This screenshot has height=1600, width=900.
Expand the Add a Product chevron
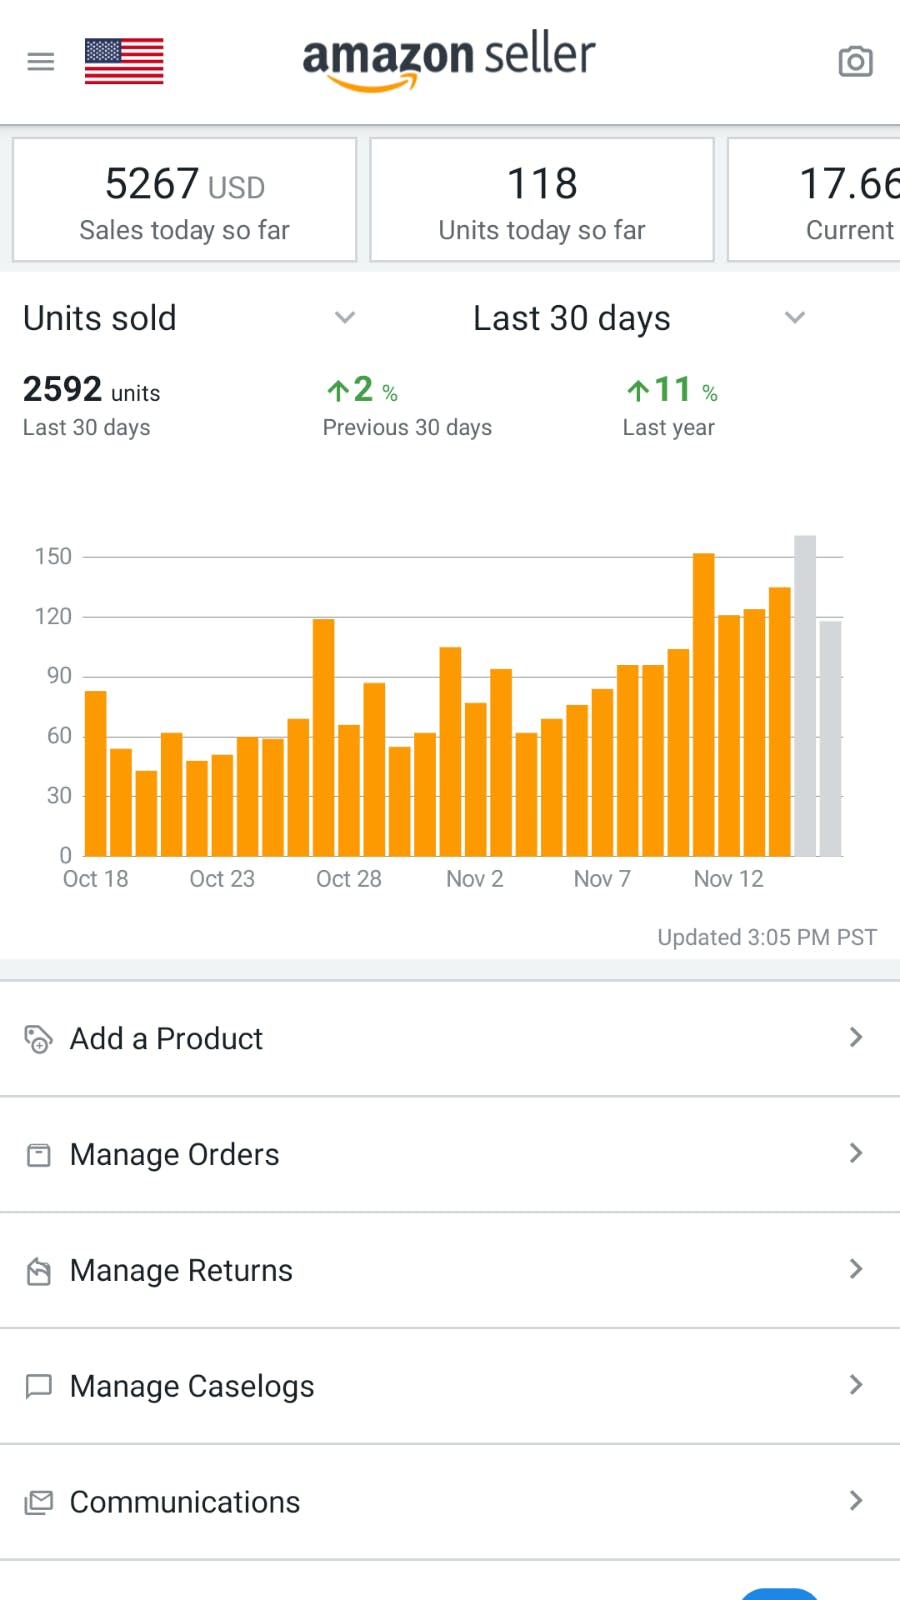(x=856, y=1038)
